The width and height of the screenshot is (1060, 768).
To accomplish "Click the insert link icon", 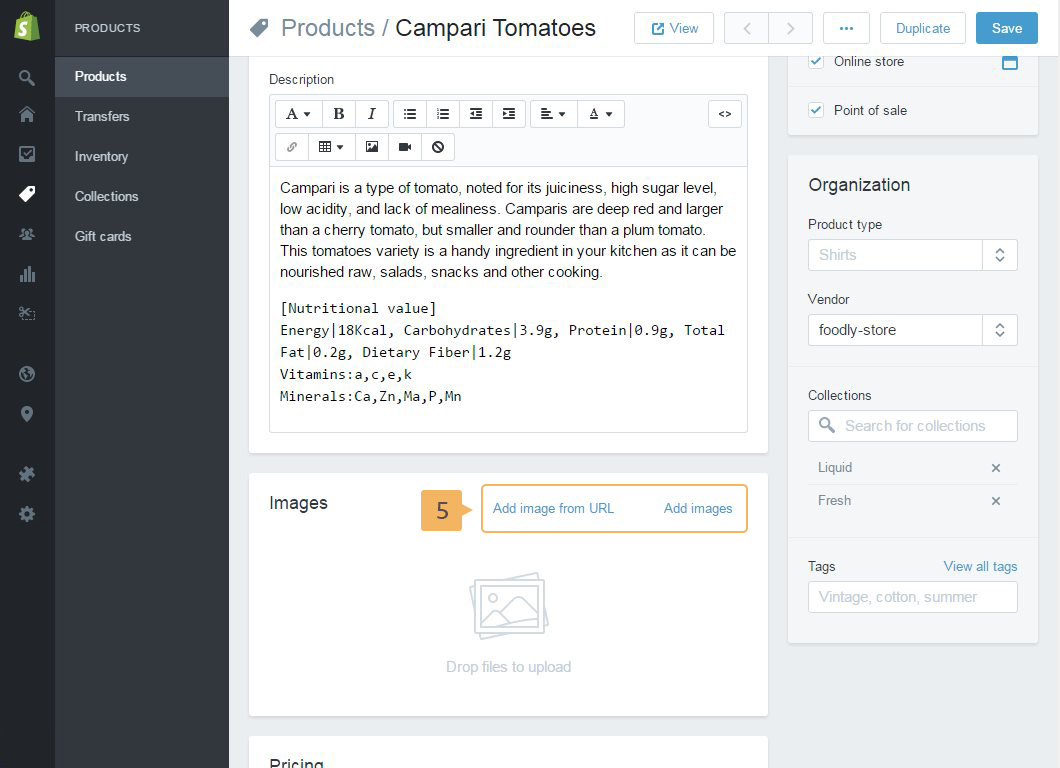I will pos(292,147).
